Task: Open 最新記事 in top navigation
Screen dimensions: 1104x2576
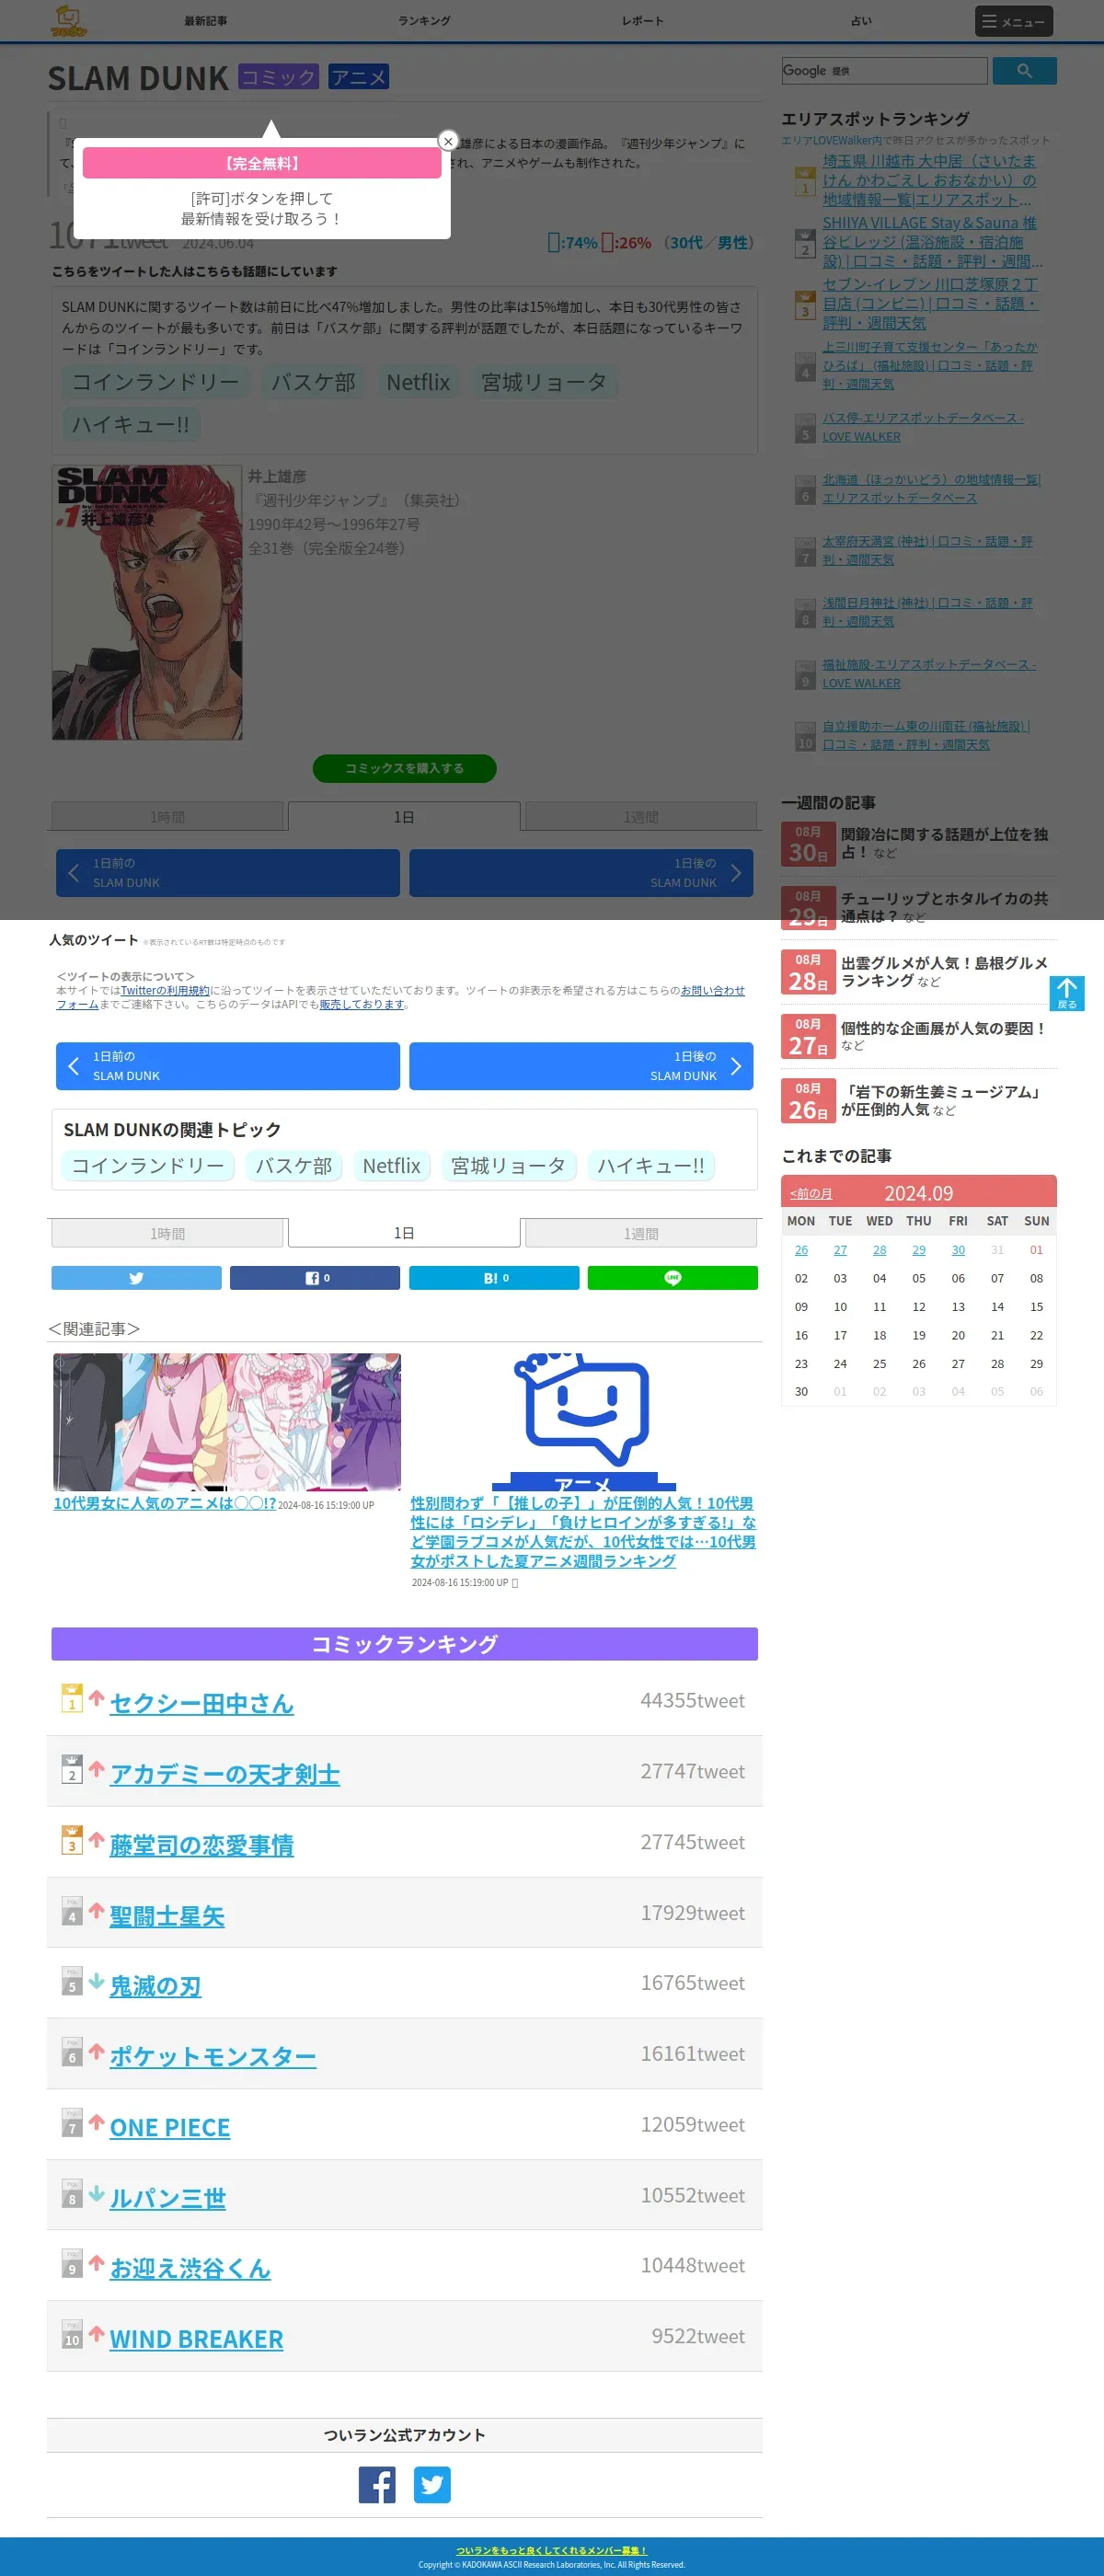Action: pos(205,21)
